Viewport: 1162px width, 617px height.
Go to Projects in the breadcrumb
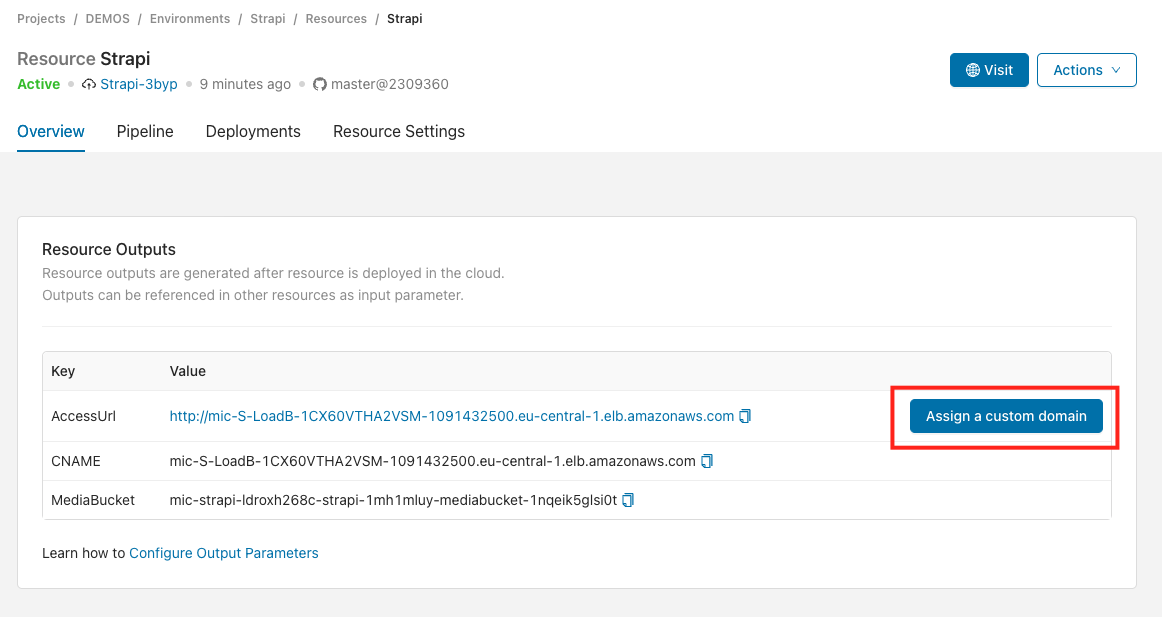(41, 19)
